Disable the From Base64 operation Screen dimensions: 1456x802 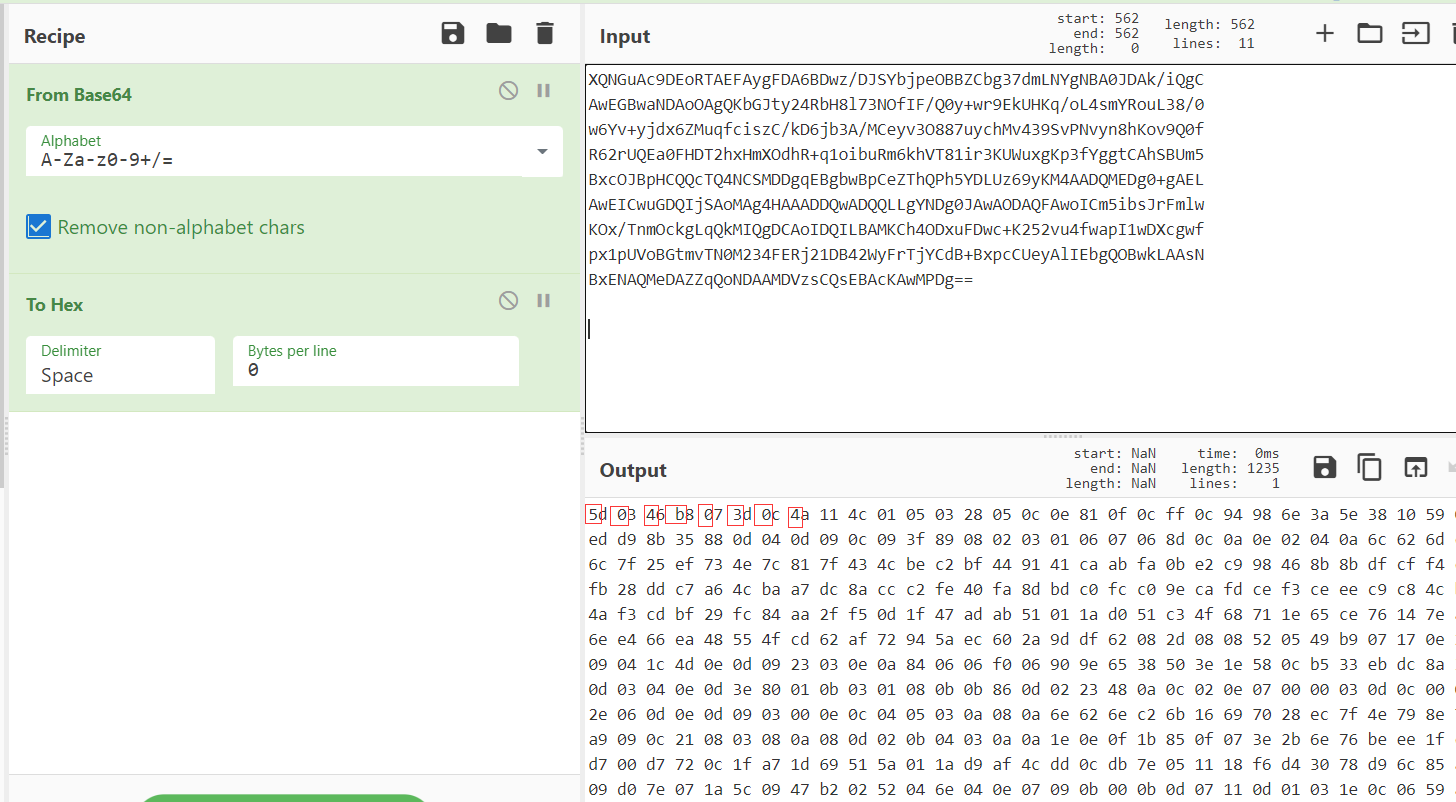tap(507, 90)
